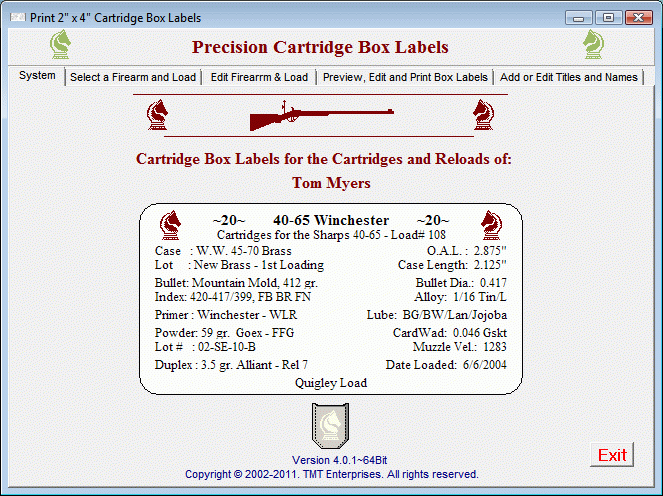Open the Edit Firearrm & Load tab

click(x=259, y=77)
